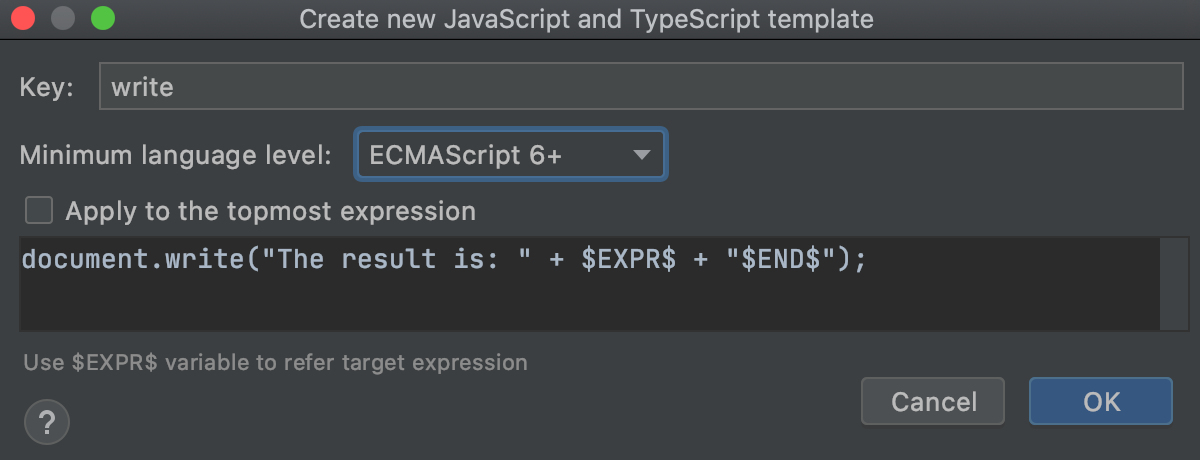Place cursor on $EXPR$ in template text
Screen dimensions: 1200x460
(x=628, y=260)
